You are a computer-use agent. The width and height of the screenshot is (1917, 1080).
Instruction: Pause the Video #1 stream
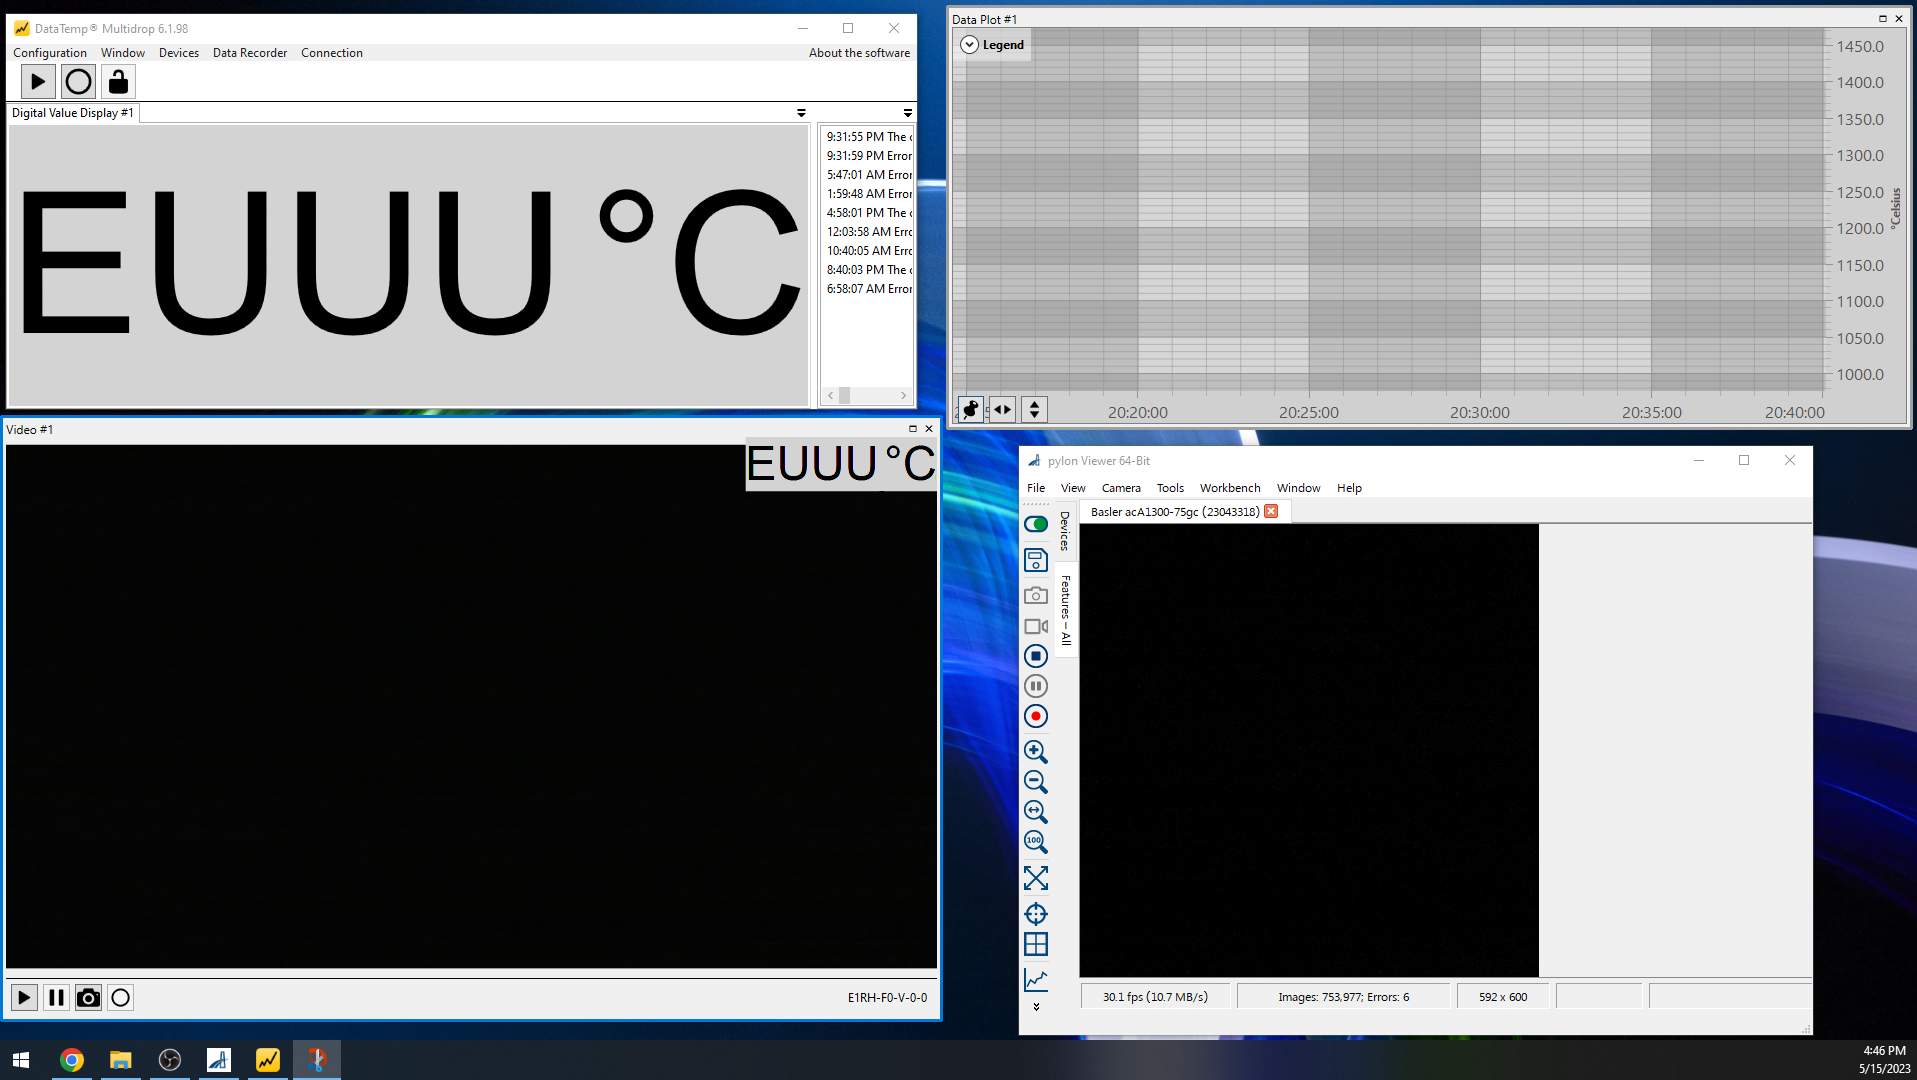coord(56,998)
